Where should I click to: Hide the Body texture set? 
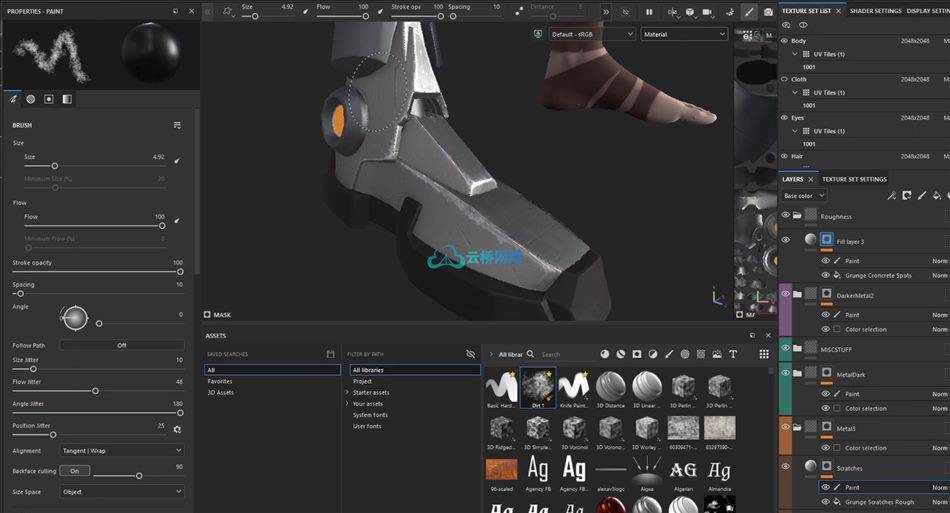(x=785, y=41)
